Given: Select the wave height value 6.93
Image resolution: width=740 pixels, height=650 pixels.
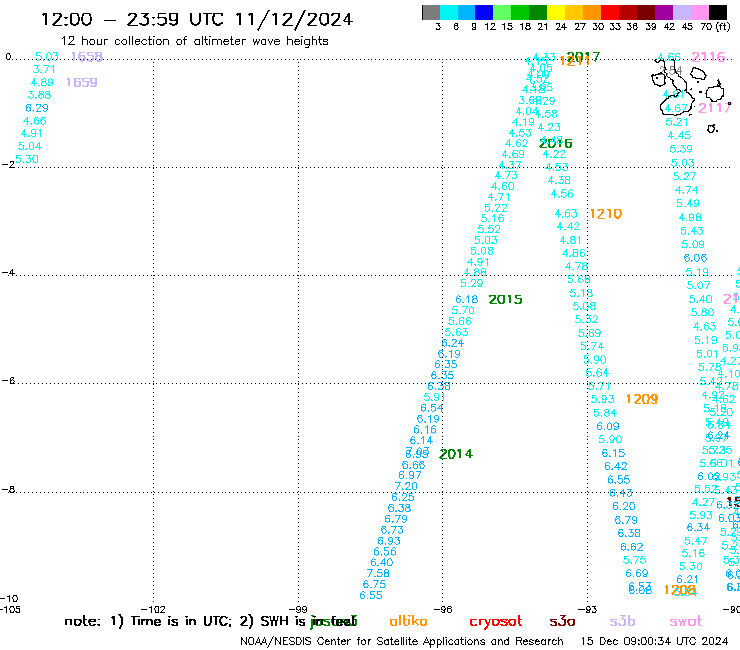Looking at the screenshot, I should click(x=389, y=540).
